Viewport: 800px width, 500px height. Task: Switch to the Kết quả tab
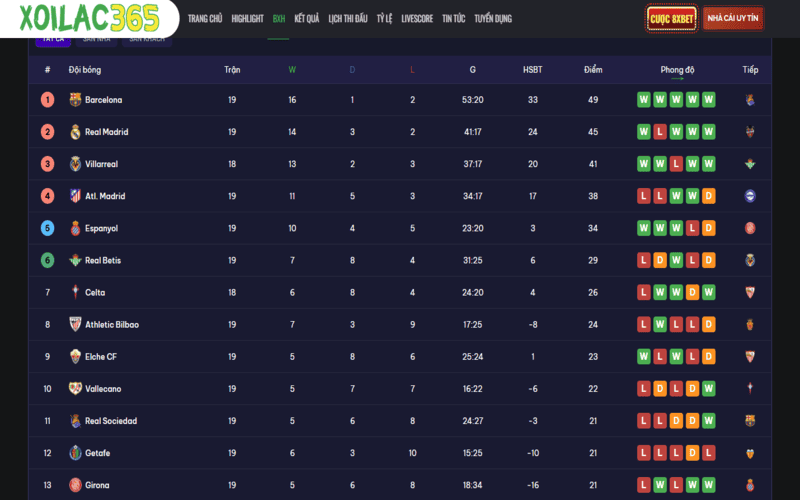tap(307, 19)
